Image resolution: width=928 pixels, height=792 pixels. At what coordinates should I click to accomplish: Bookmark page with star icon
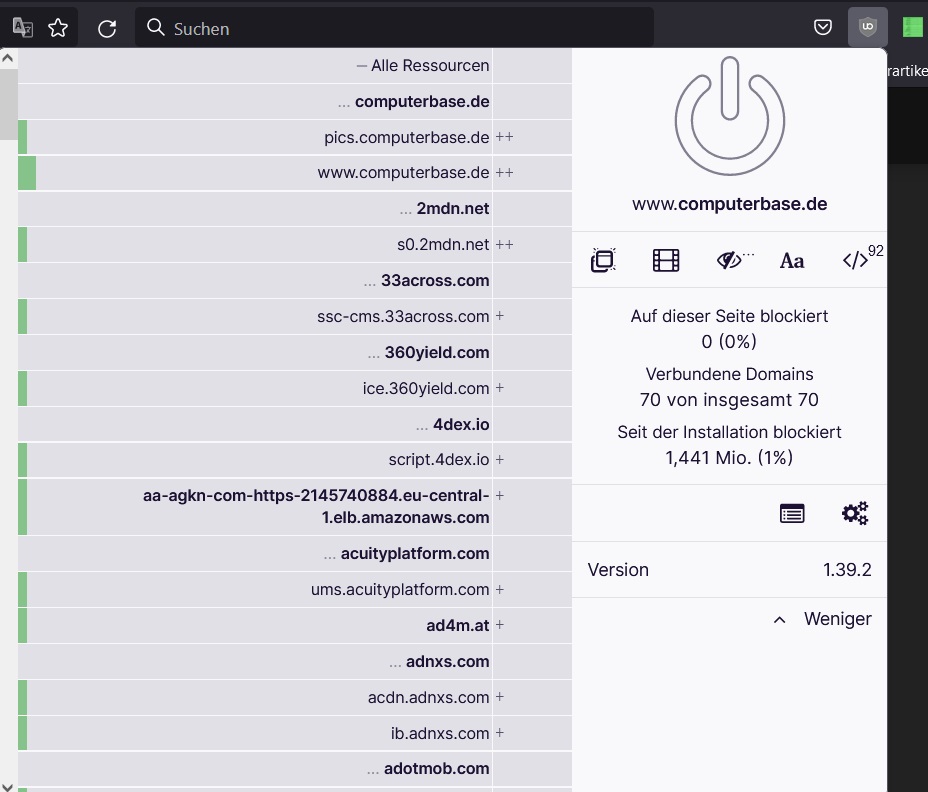point(58,28)
